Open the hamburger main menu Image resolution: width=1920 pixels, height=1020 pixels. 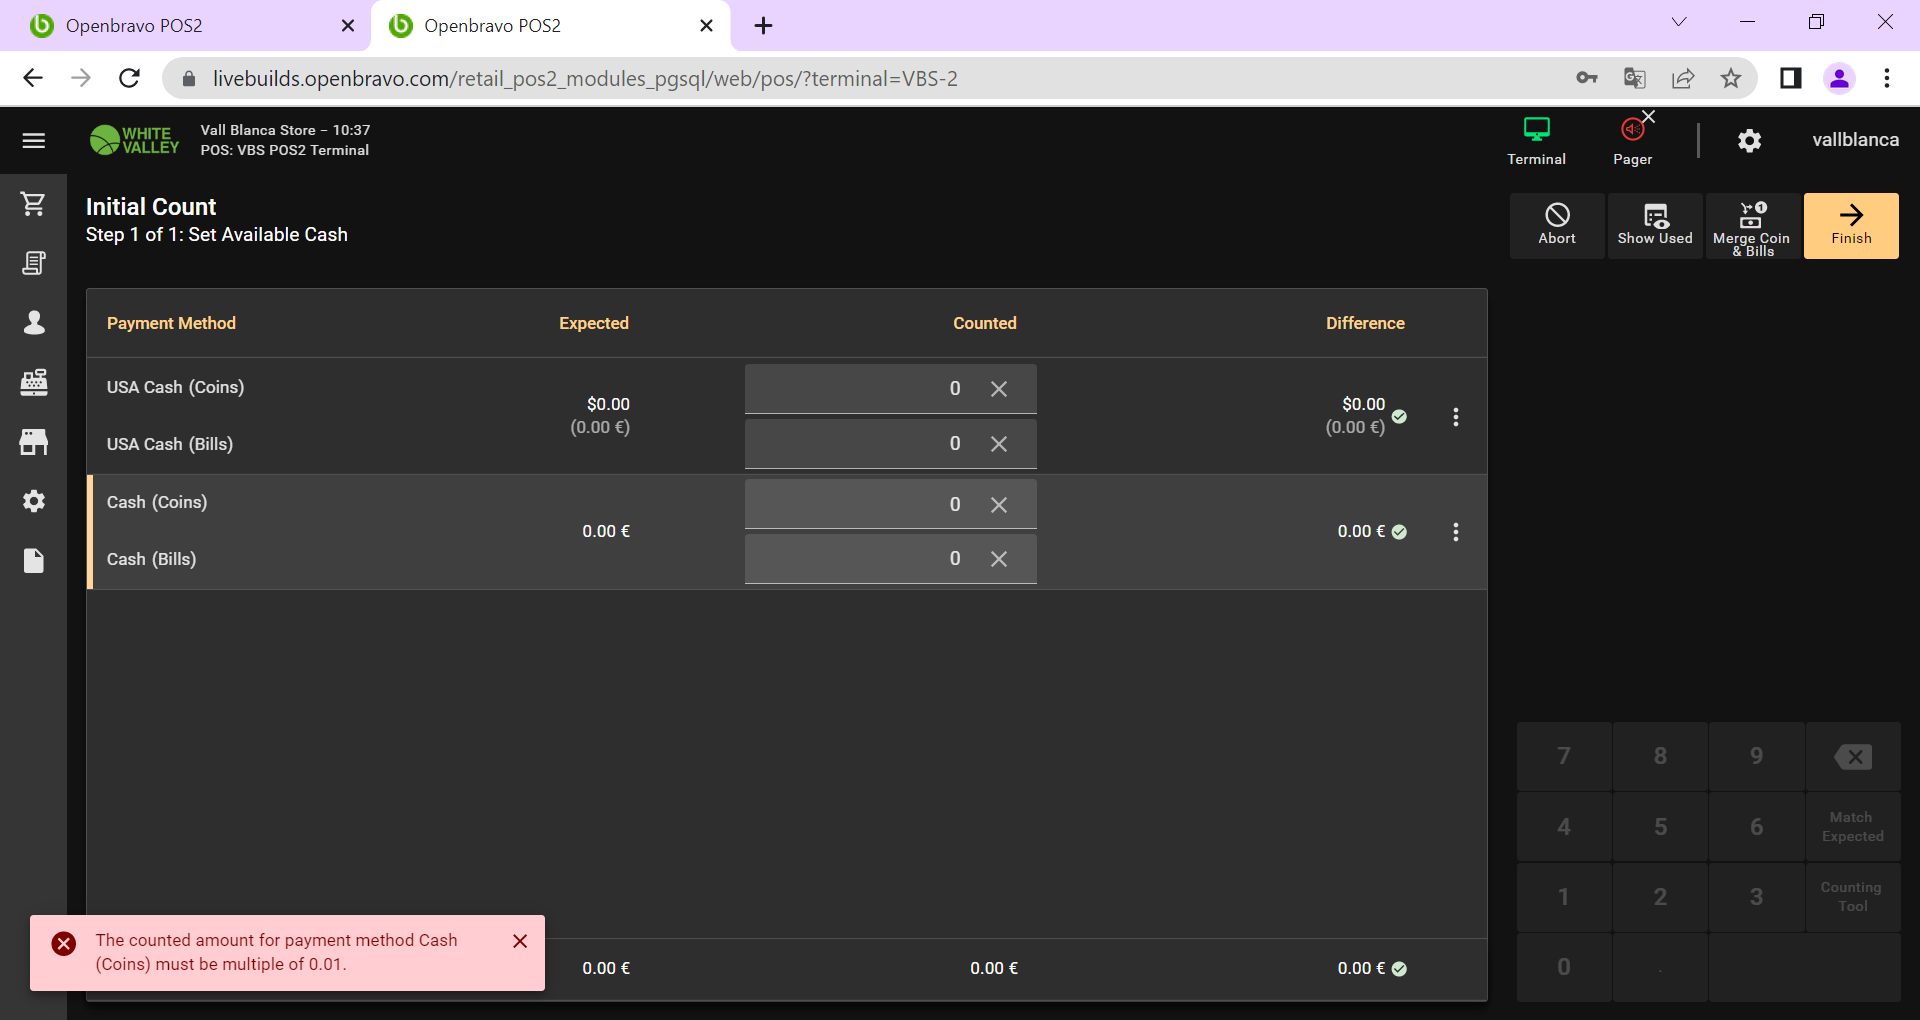34,141
